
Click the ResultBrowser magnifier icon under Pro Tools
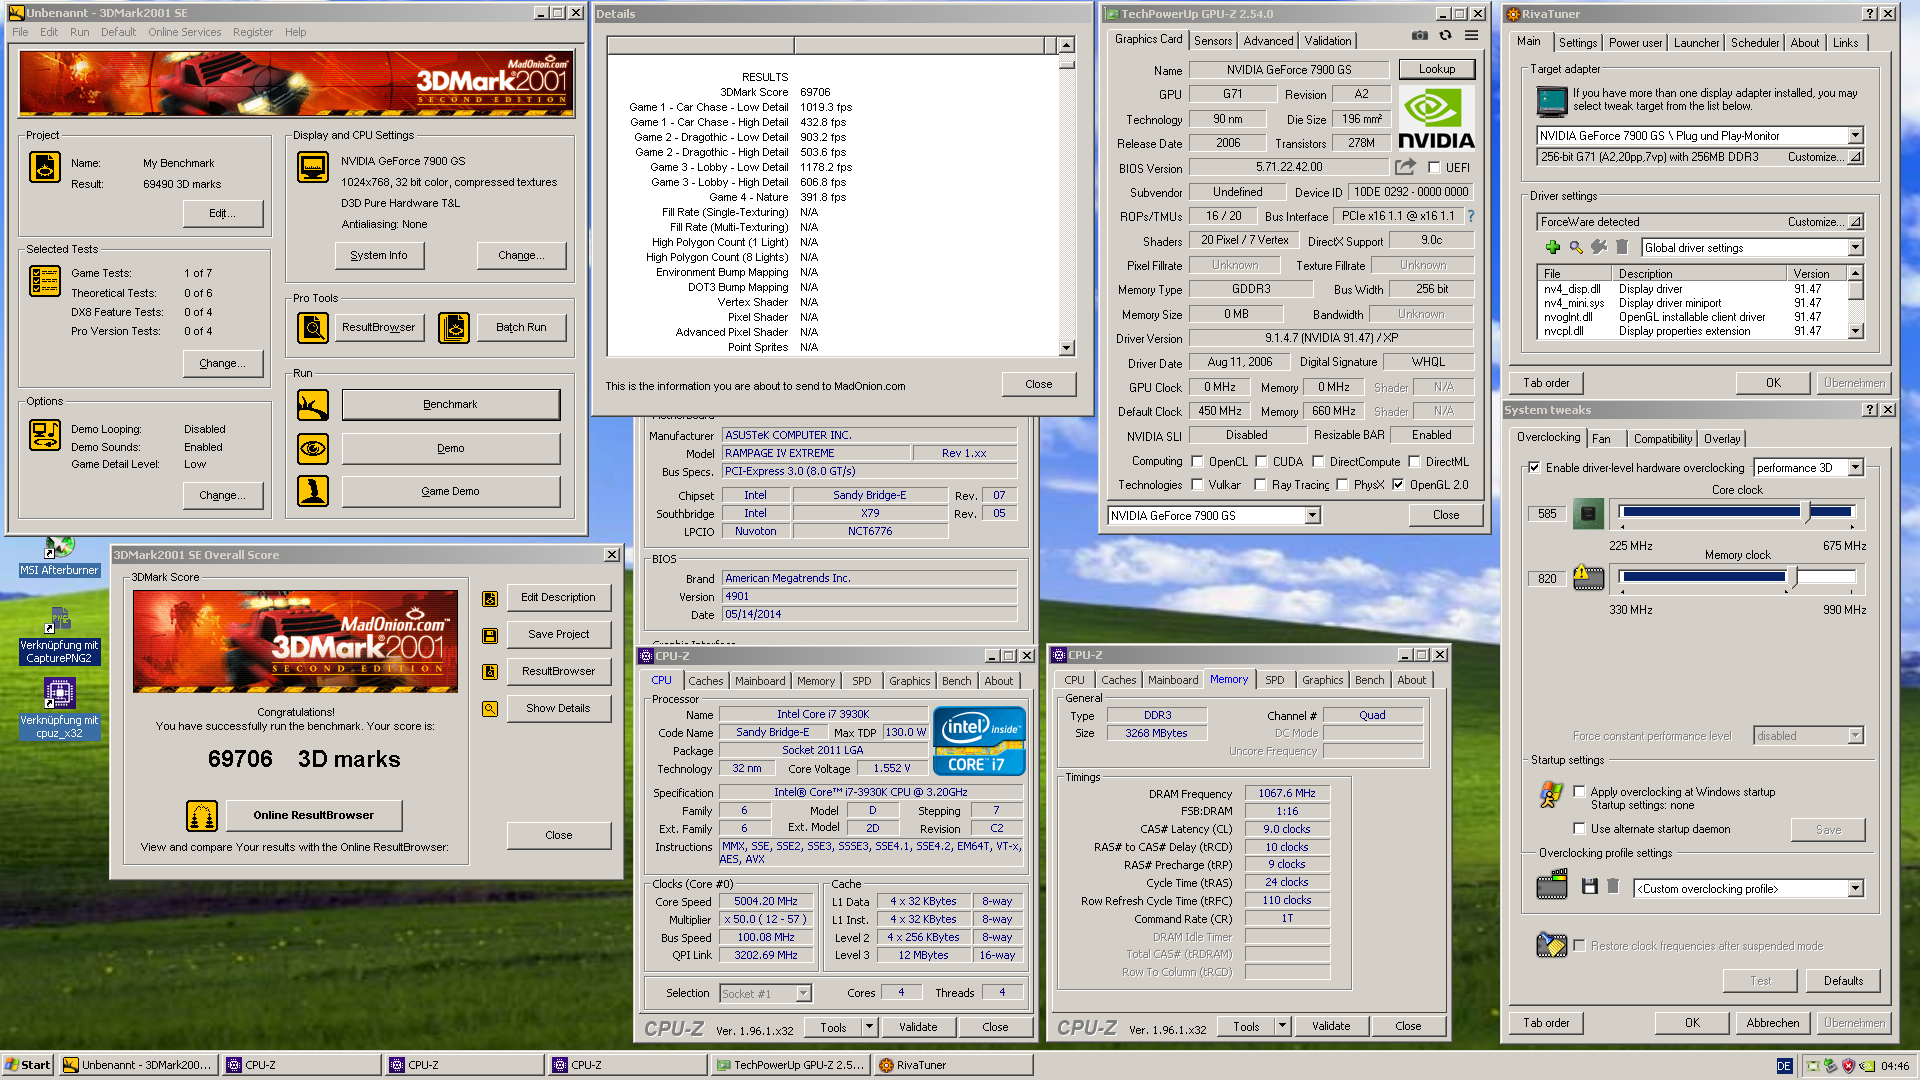(313, 327)
